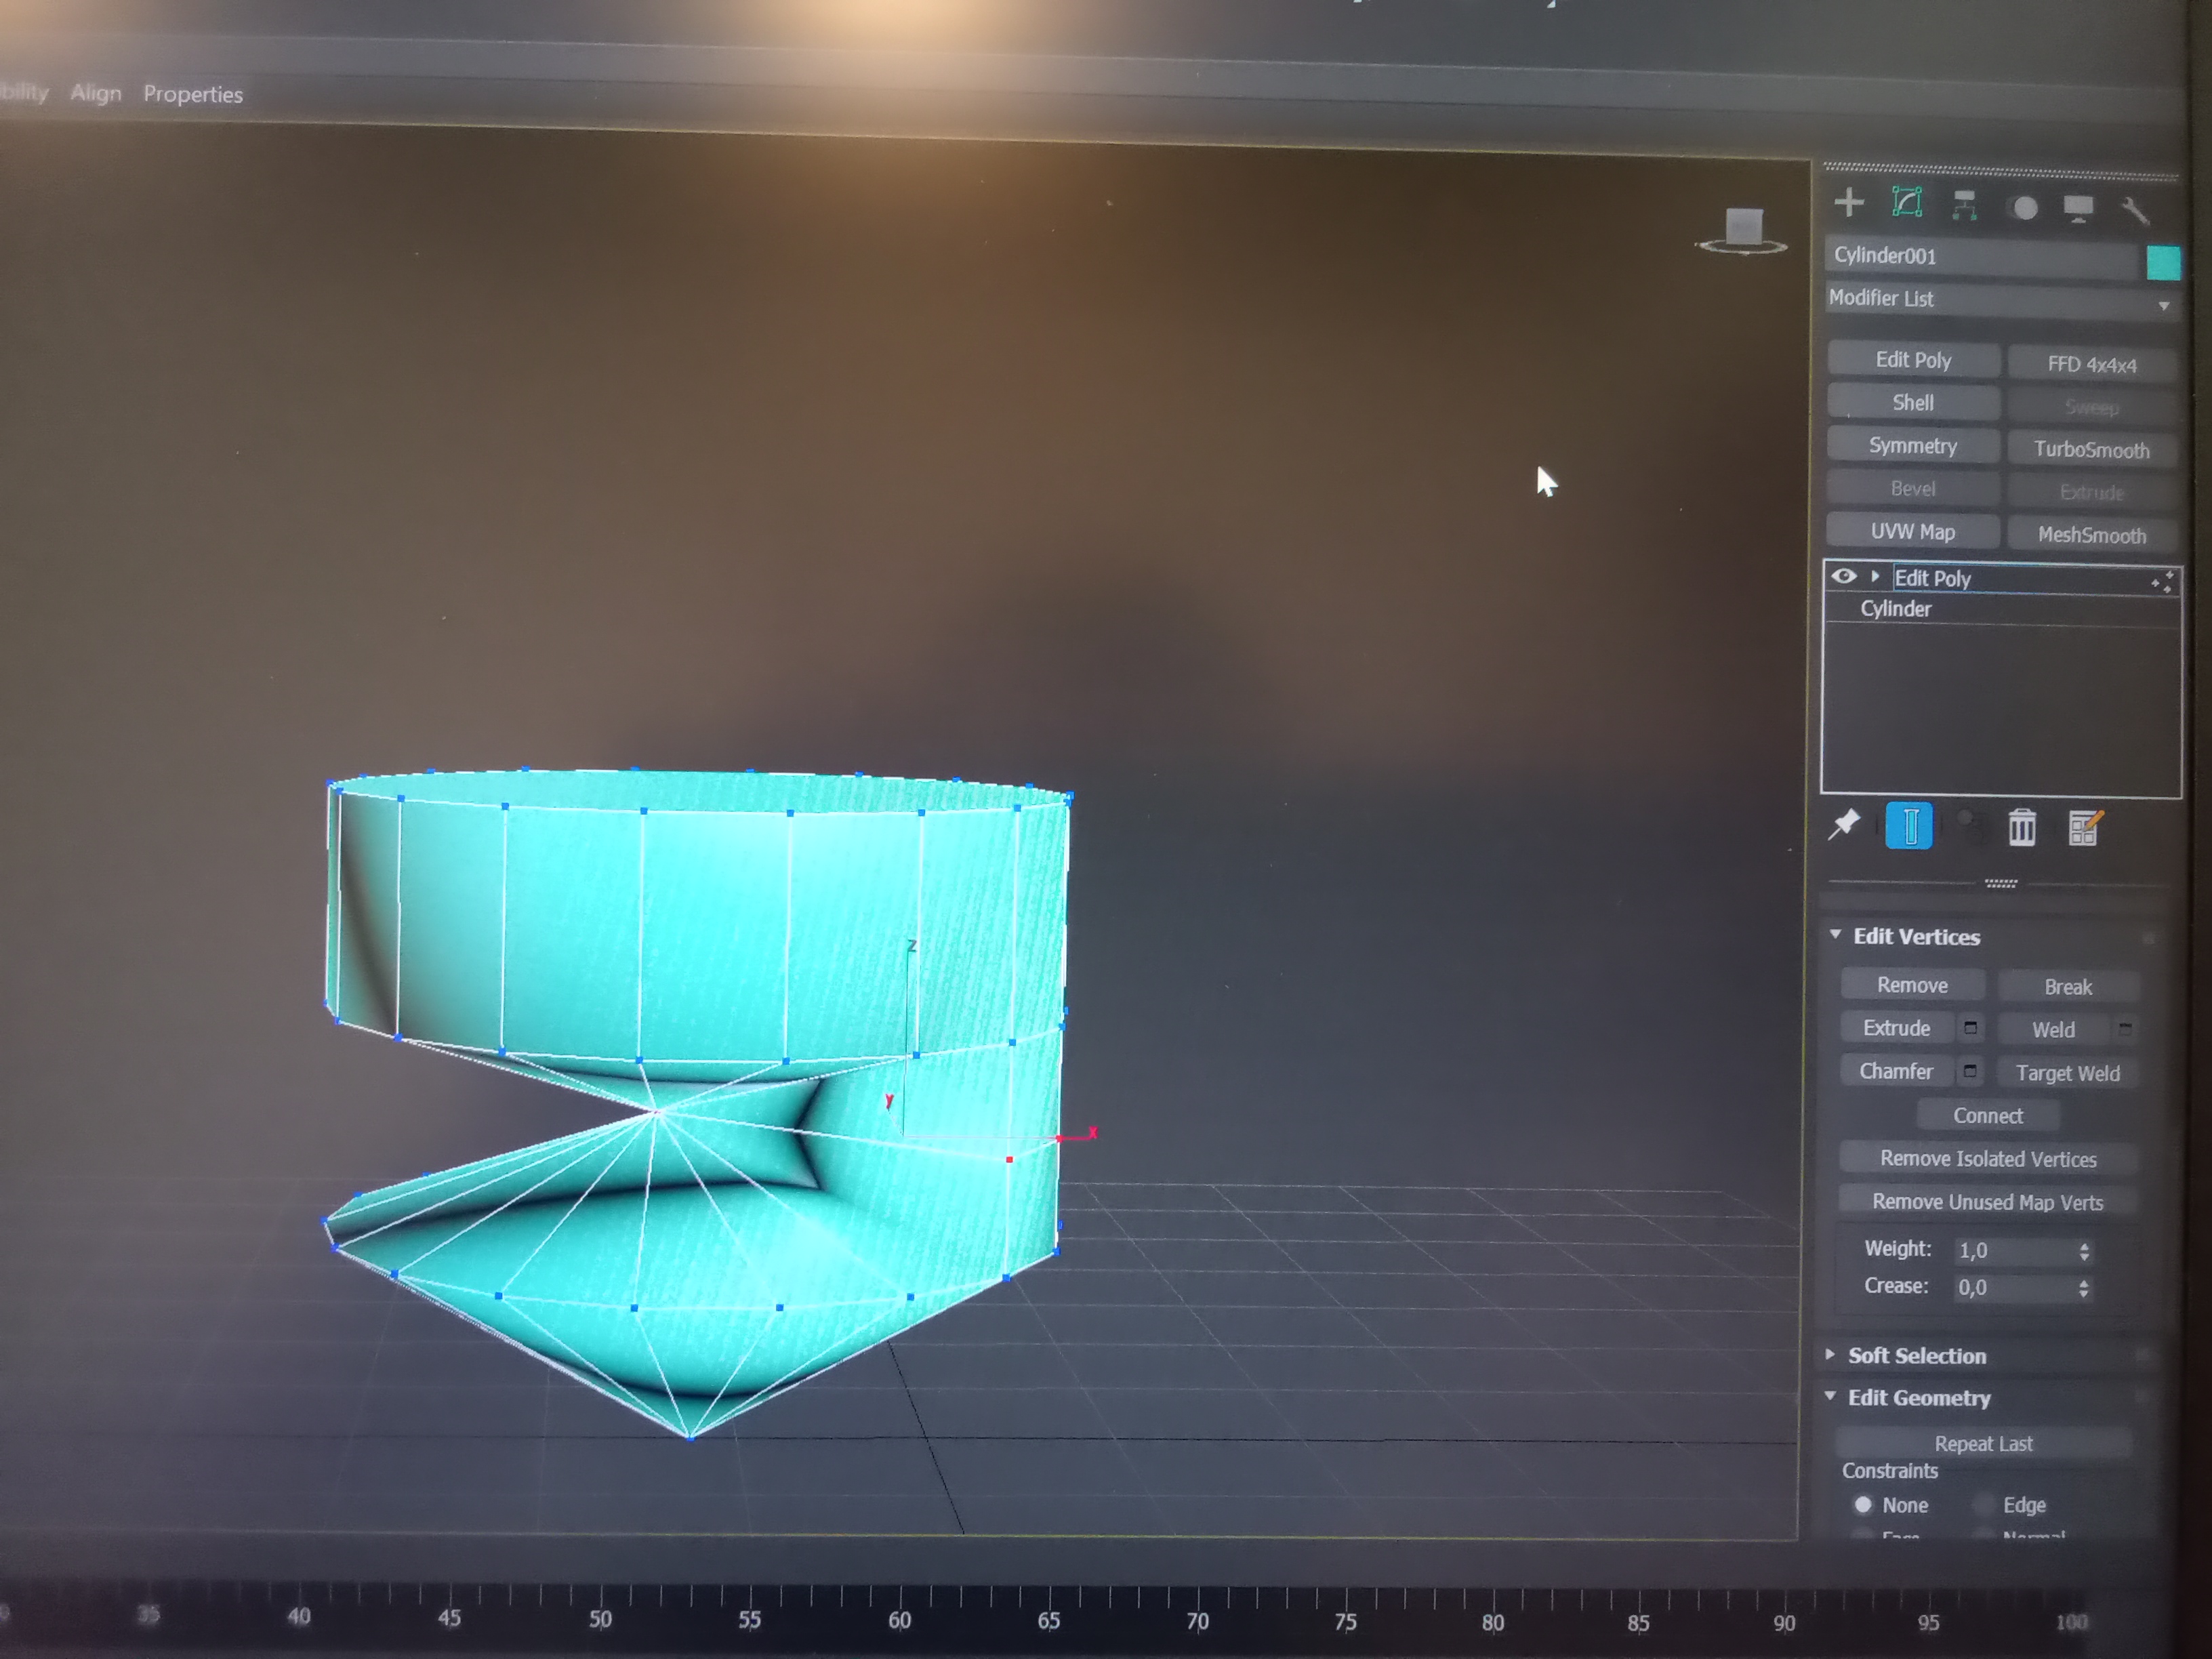Viewport: 2212px width, 1659px height.
Task: Hide Edit Poly modifier with eye icon
Action: pos(1844,577)
